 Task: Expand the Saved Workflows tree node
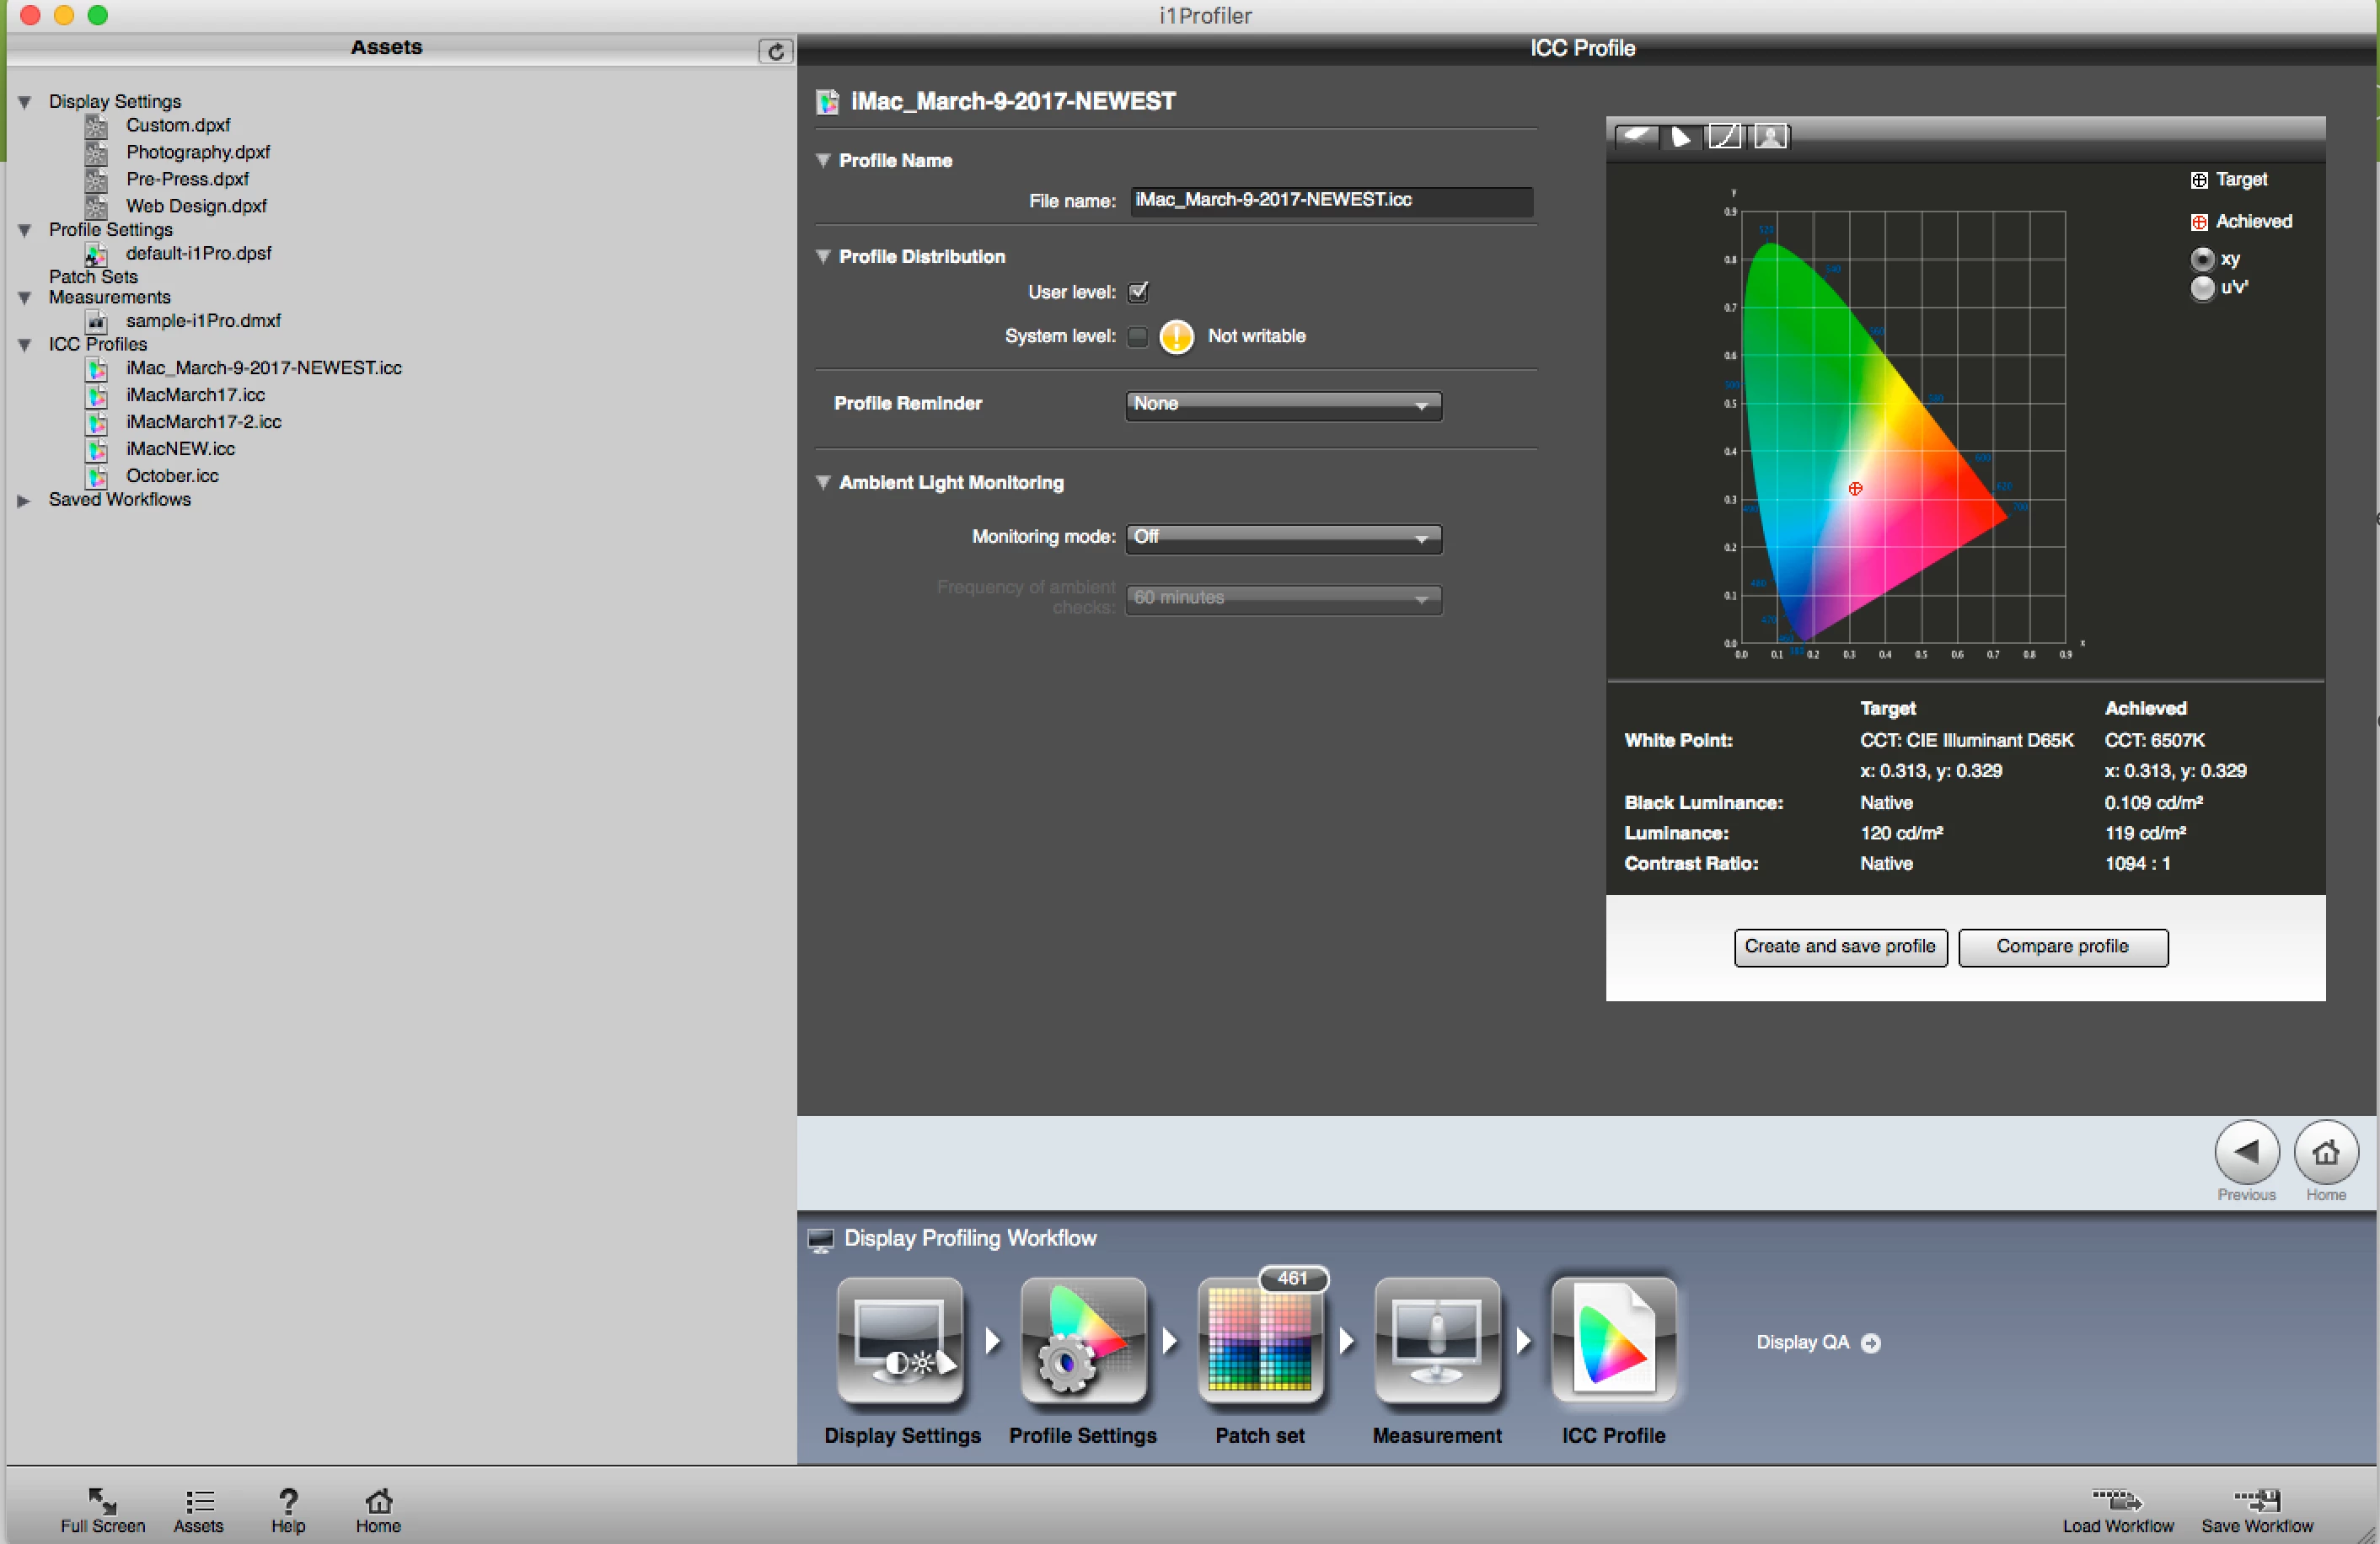tap(24, 500)
